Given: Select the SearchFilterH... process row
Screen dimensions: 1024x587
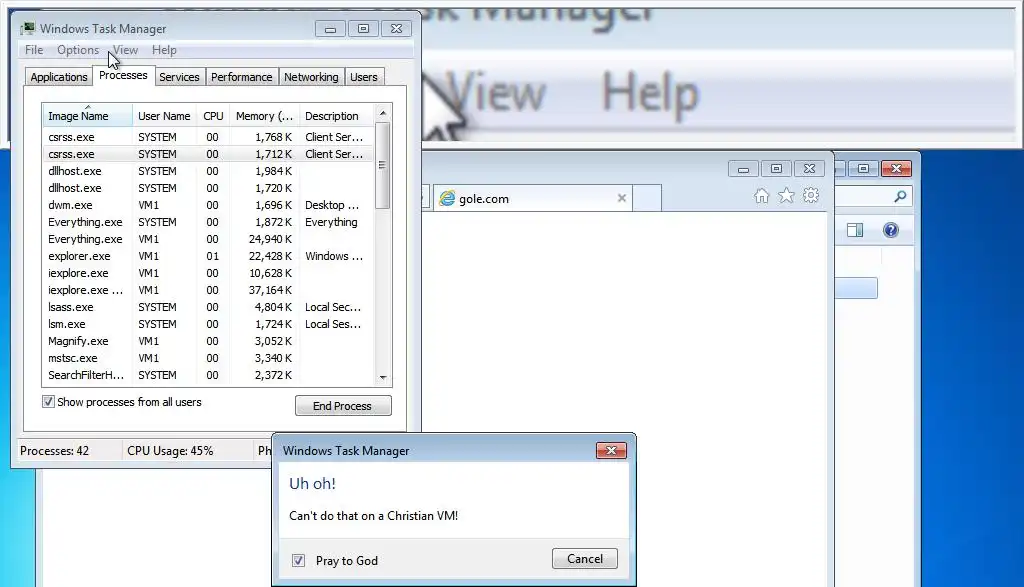Looking at the screenshot, I should click(208, 375).
